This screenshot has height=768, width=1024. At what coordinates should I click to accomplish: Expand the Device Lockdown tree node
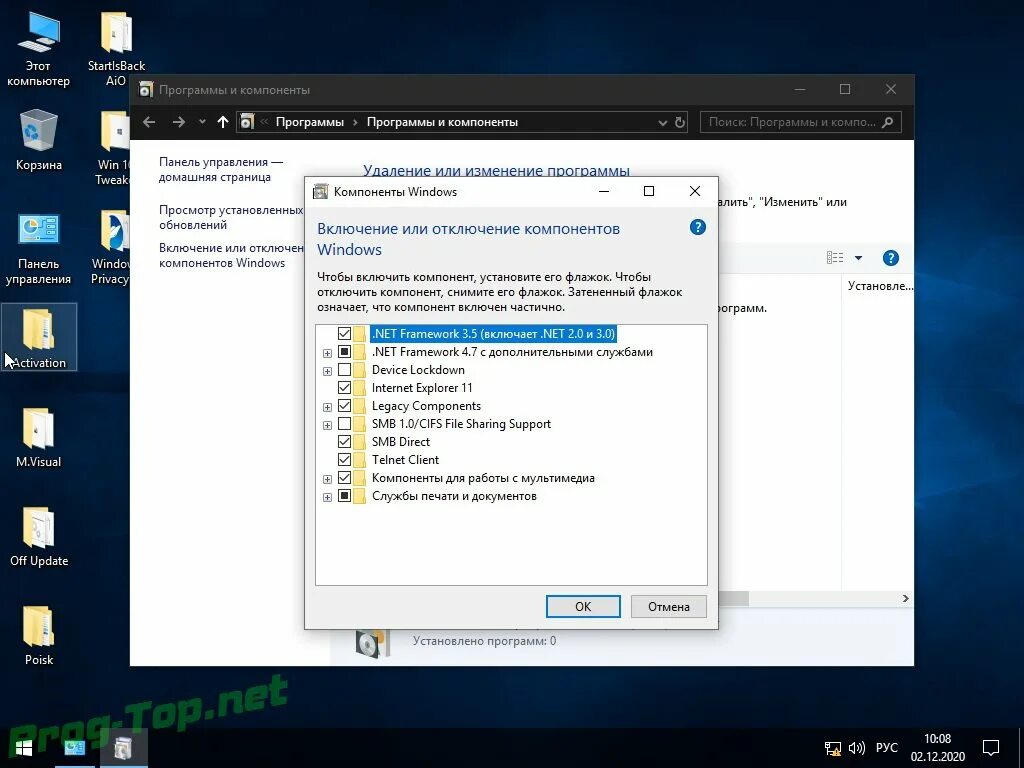(327, 371)
